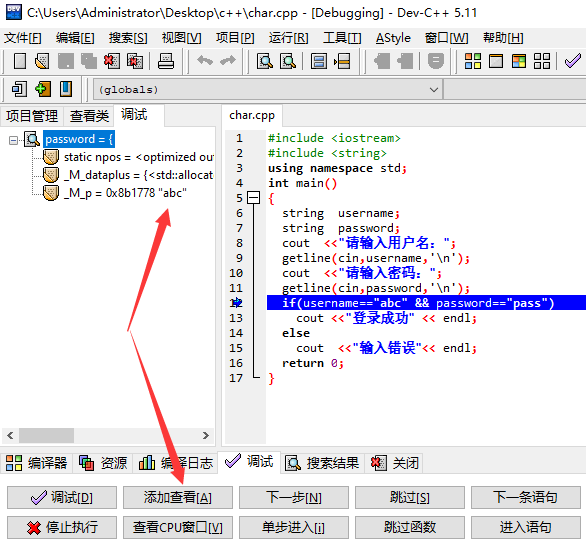Open the 运行[R] menu

tap(289, 38)
